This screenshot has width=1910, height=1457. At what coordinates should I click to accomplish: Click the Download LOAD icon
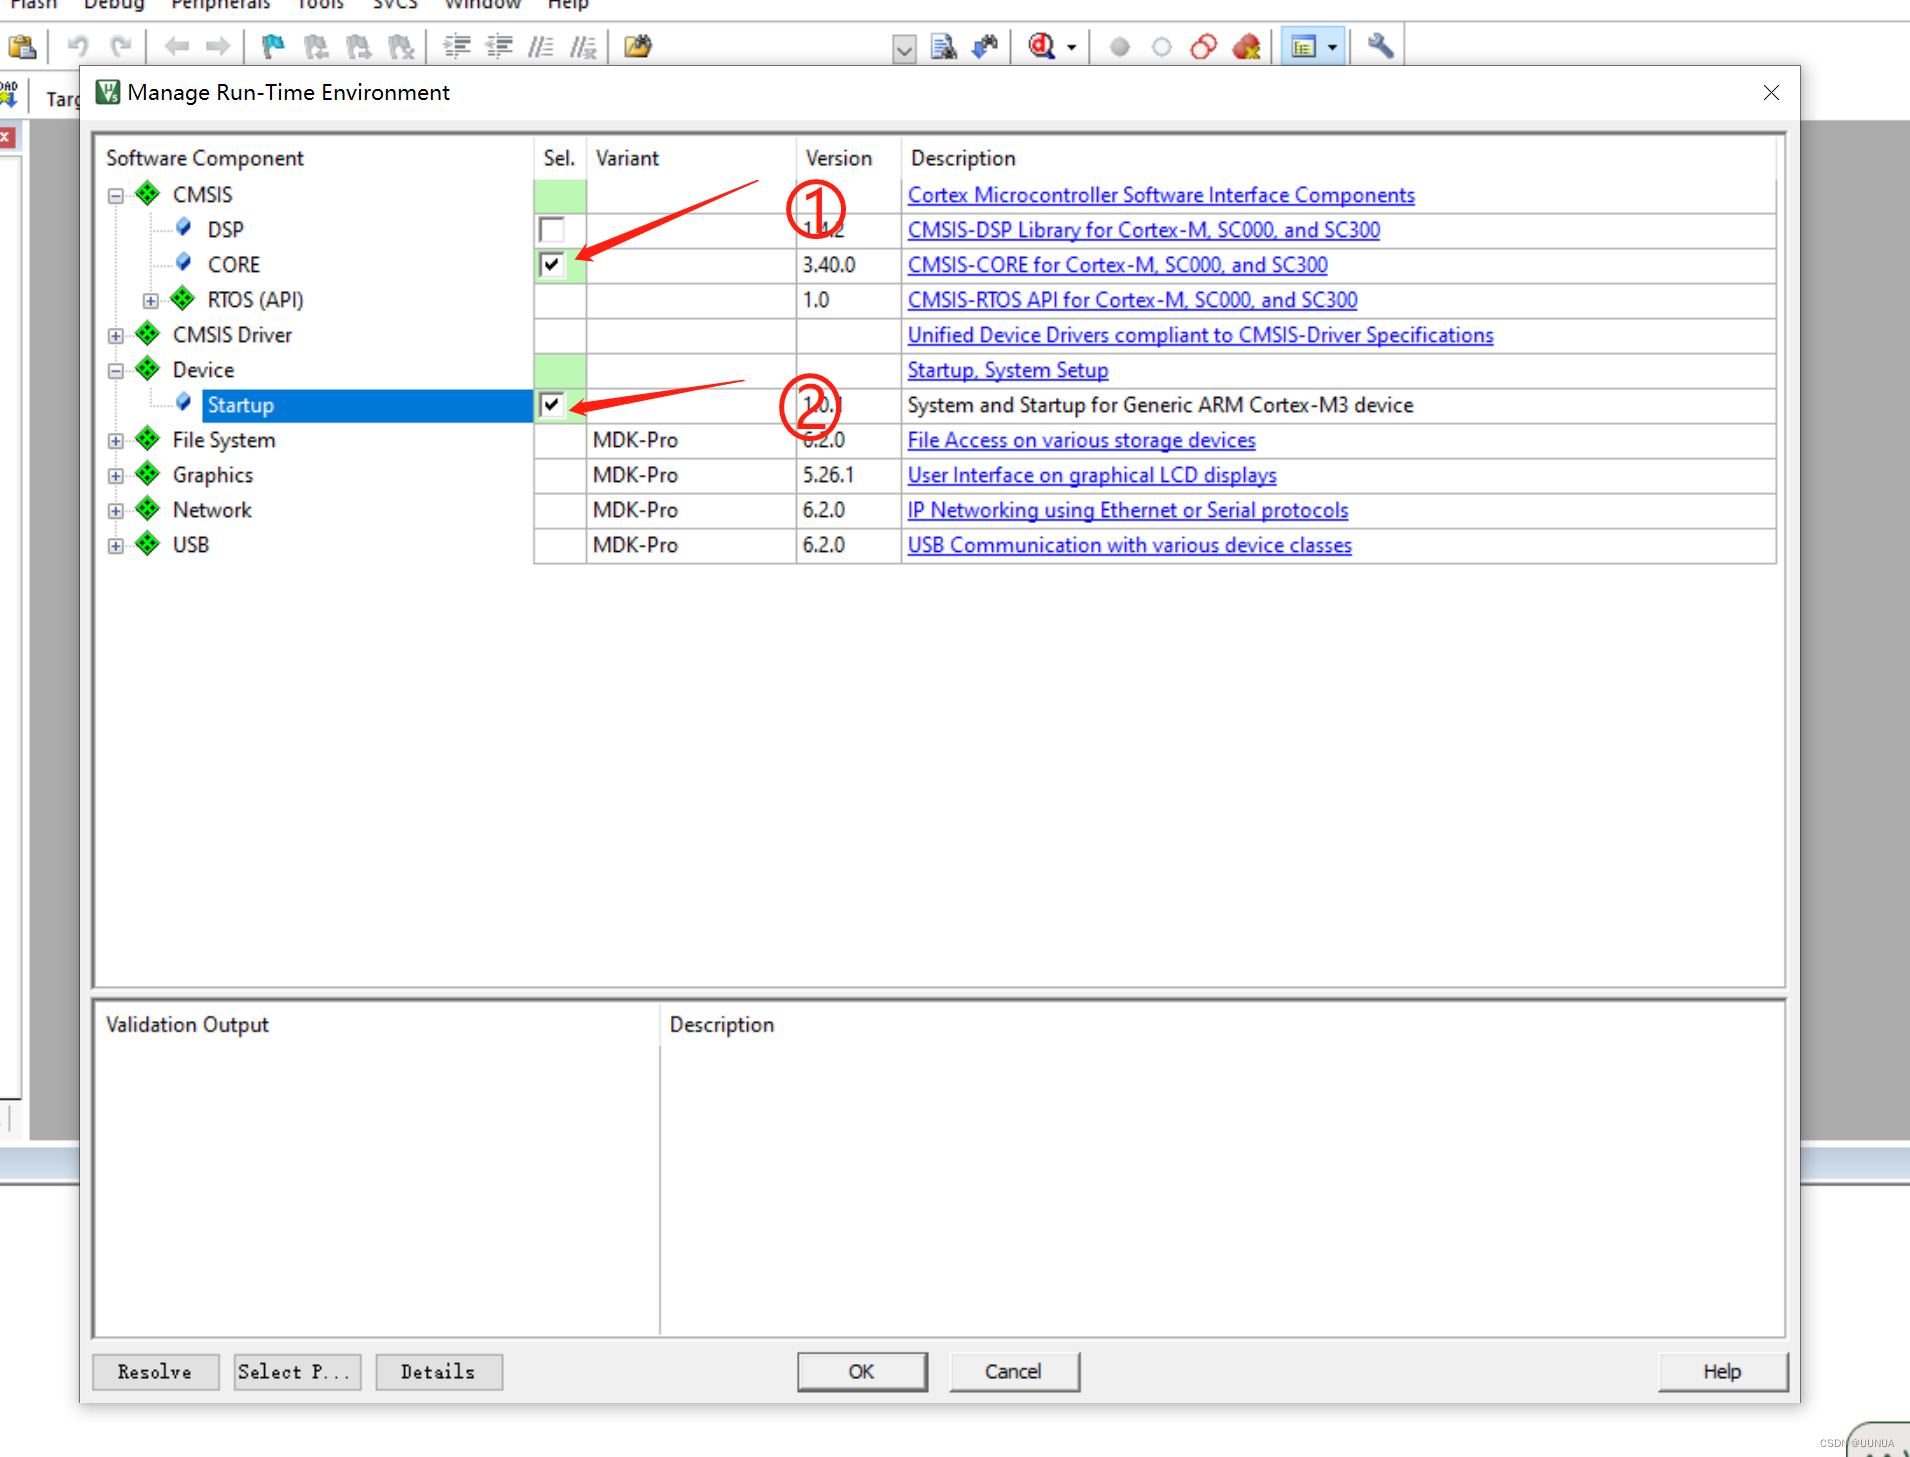pos(9,95)
